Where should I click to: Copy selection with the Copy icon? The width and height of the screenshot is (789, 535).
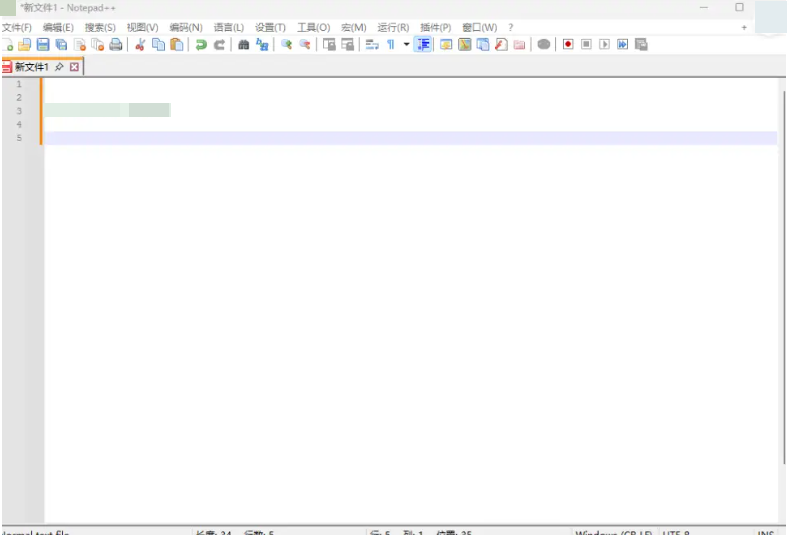159,45
